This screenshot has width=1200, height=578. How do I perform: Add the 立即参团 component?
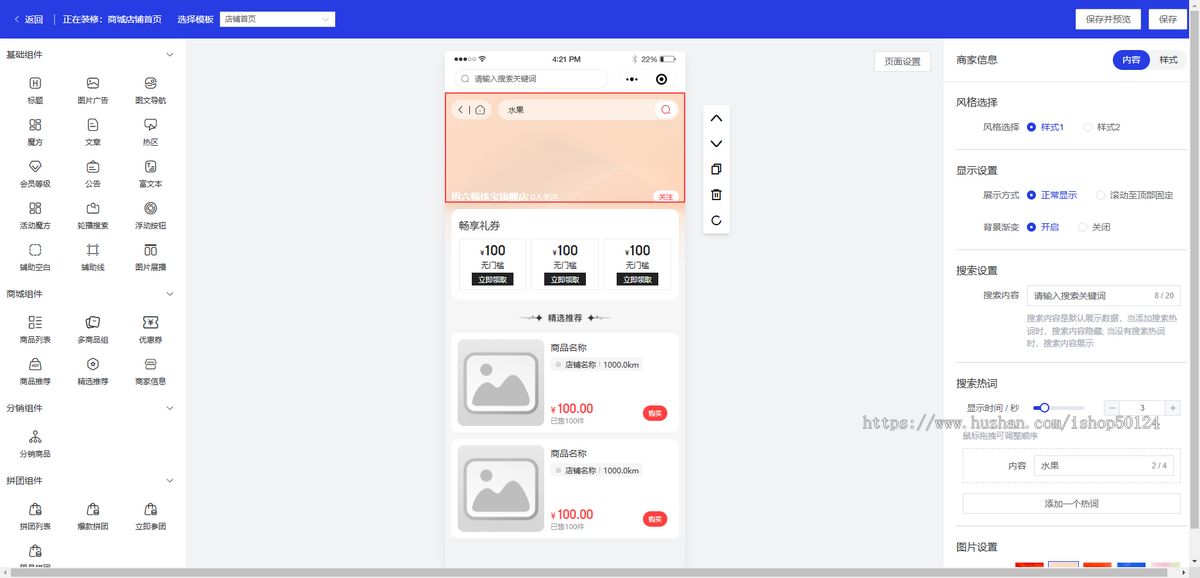pos(150,517)
